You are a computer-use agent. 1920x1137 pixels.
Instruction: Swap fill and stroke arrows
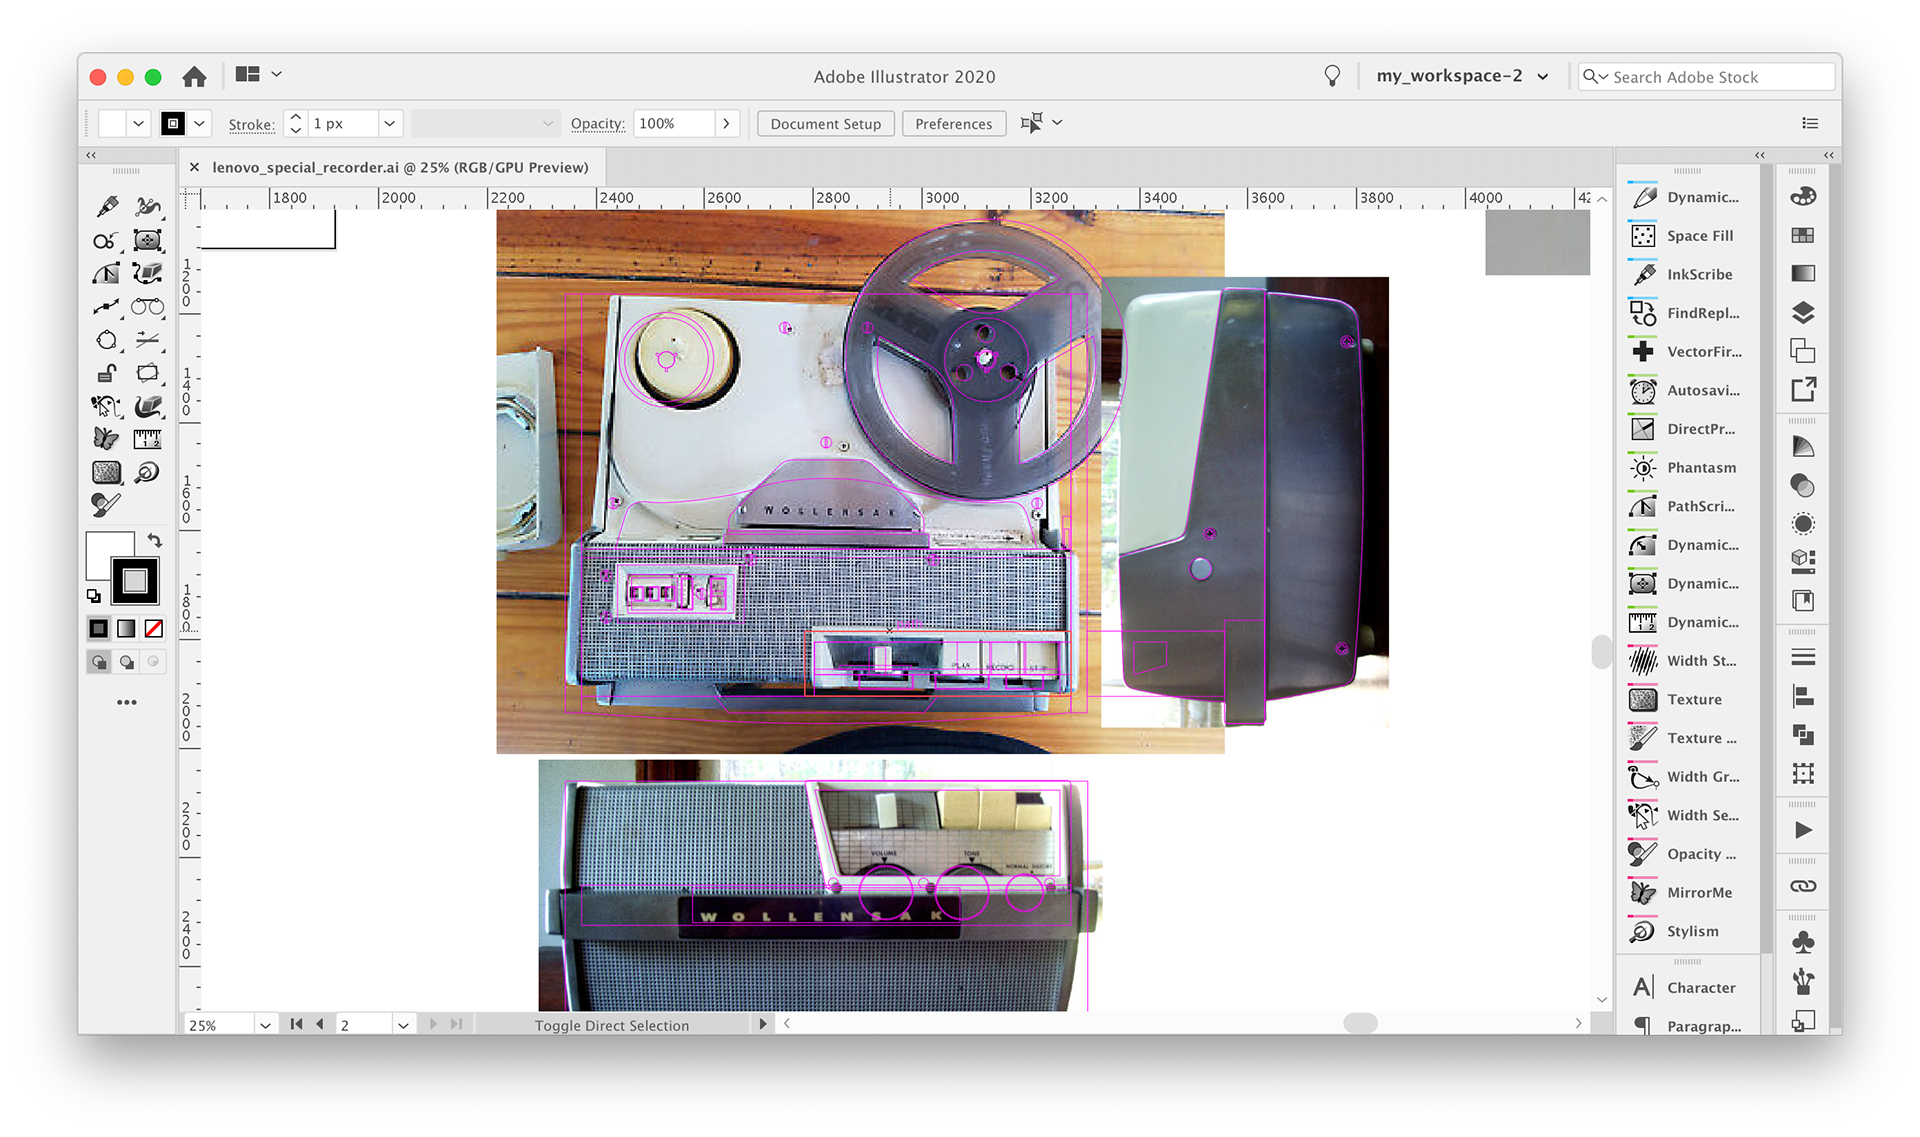(154, 541)
